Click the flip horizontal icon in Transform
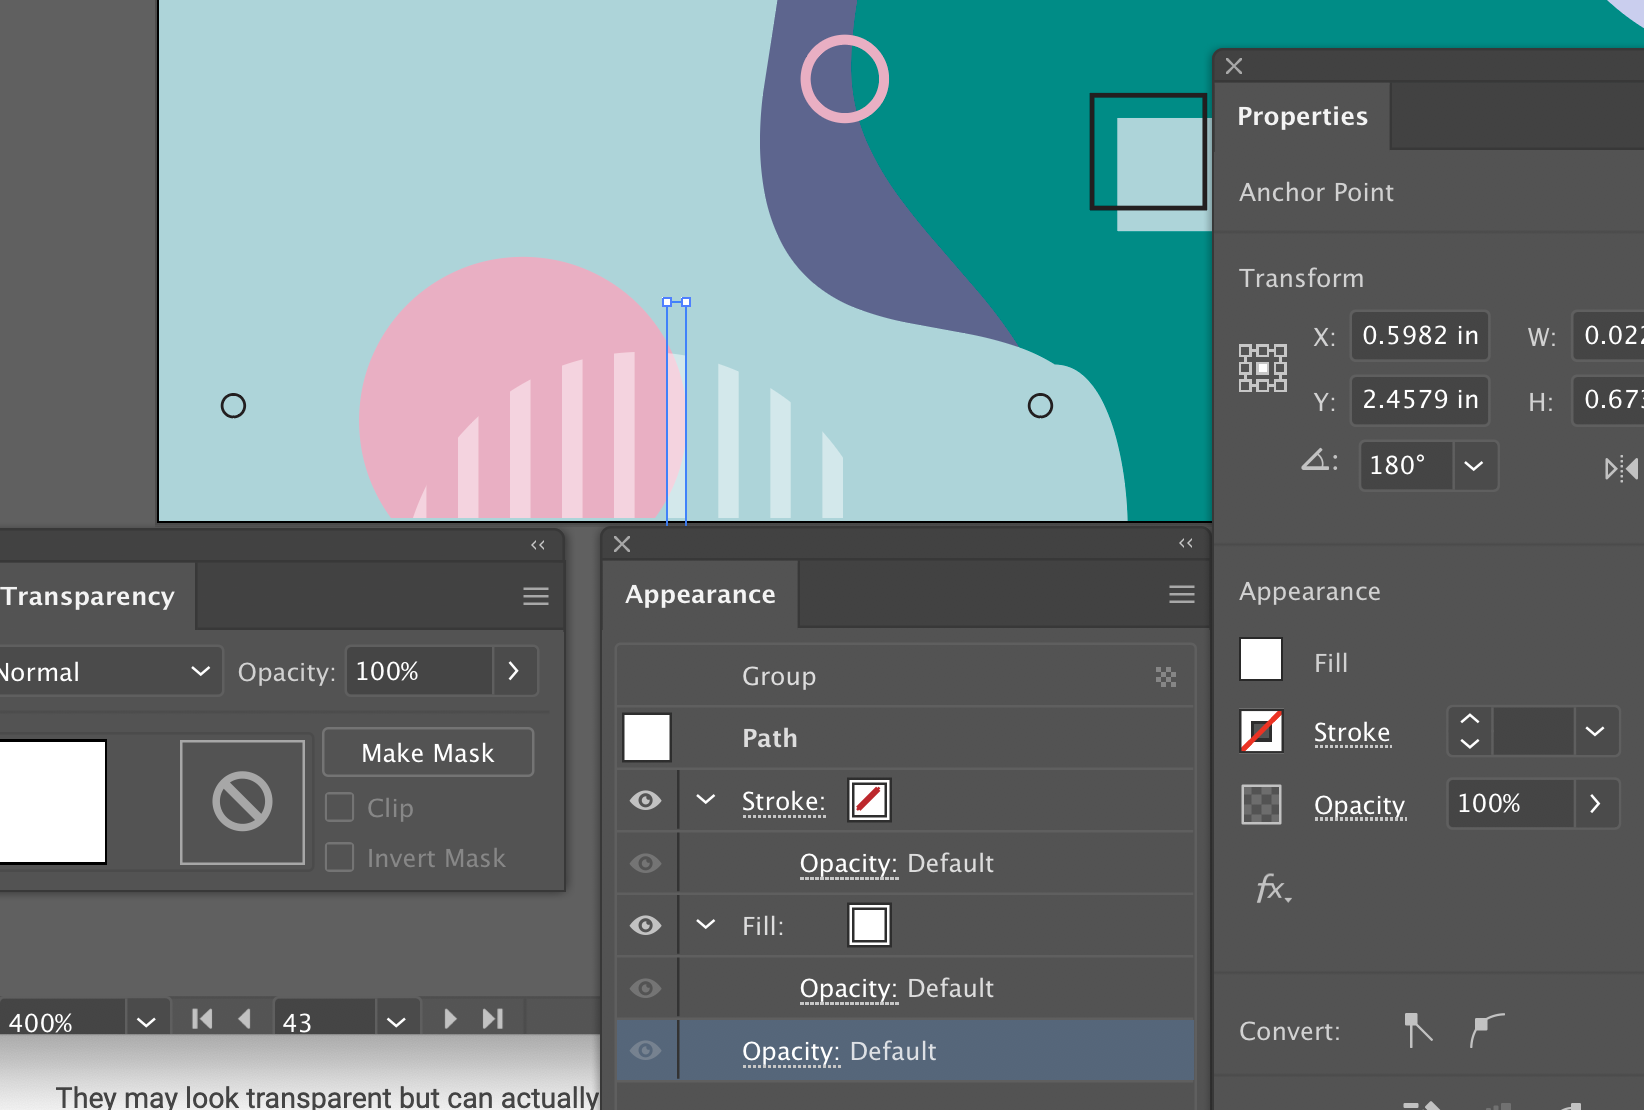Screen dimensions: 1644x1110 click(x=1620, y=467)
